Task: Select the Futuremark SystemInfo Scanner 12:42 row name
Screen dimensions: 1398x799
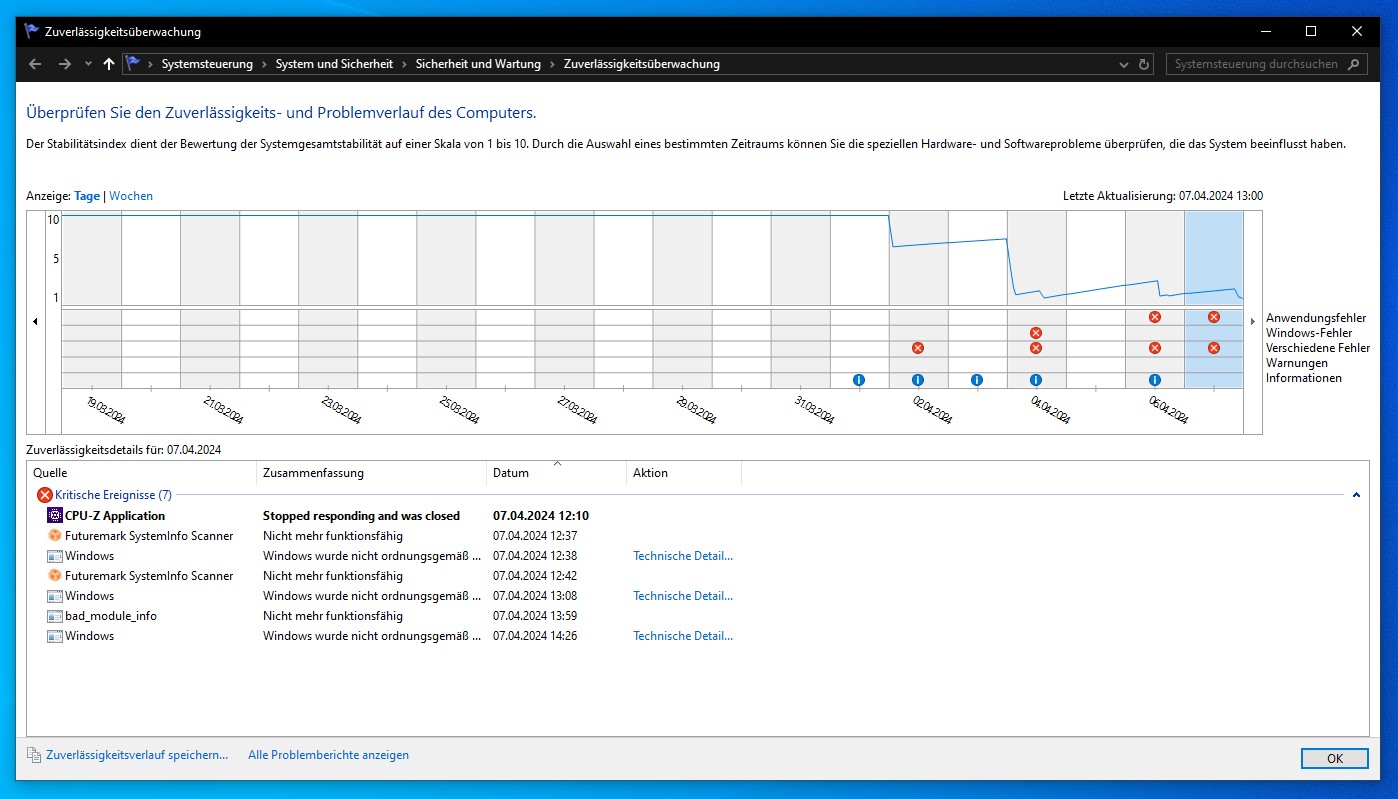Action: [149, 576]
